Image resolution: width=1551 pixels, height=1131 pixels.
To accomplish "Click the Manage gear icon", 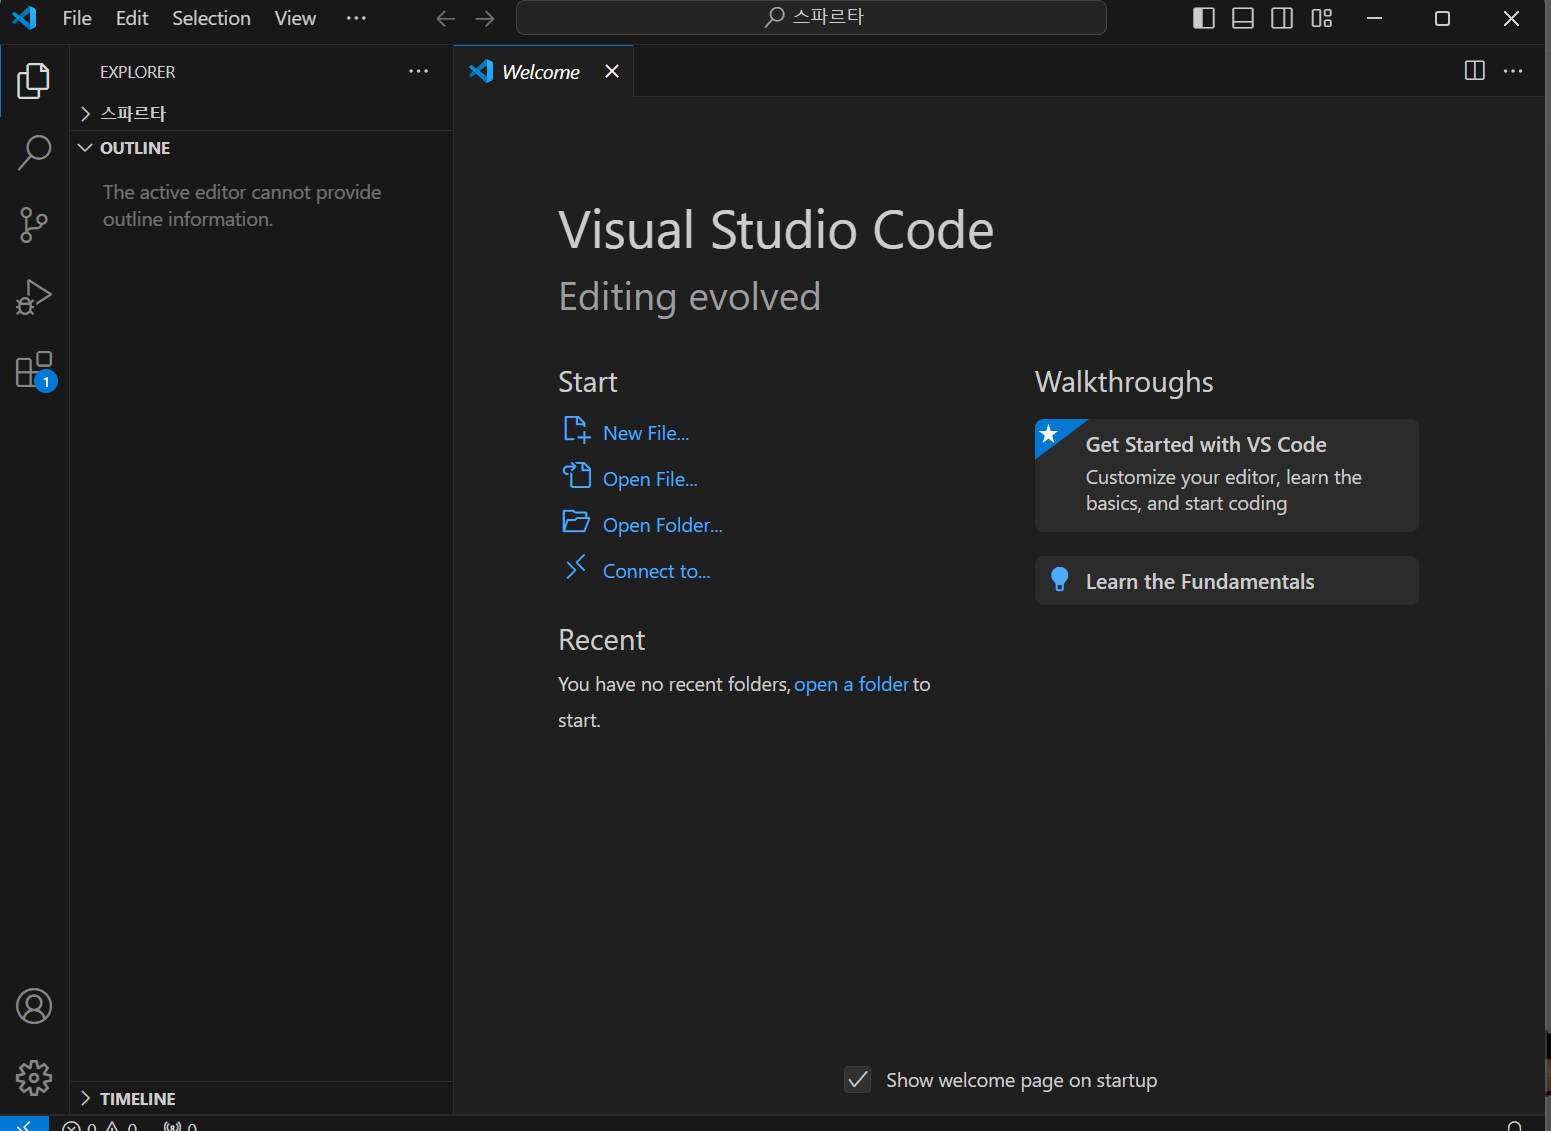I will [x=34, y=1078].
